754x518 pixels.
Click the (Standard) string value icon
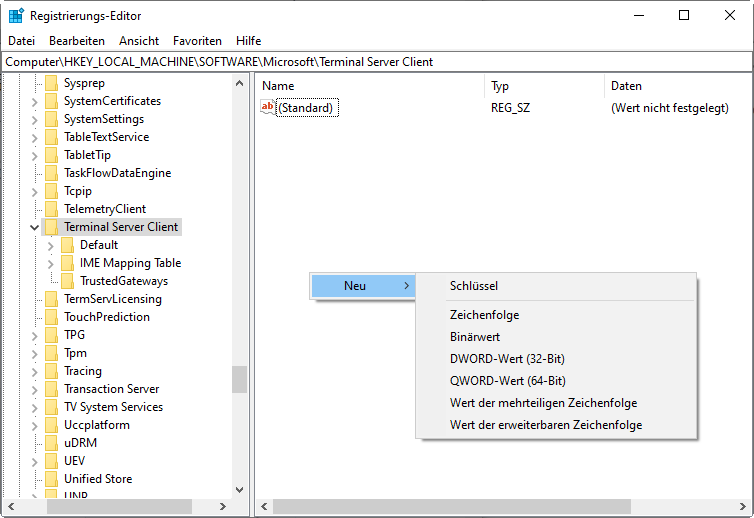coord(267,107)
